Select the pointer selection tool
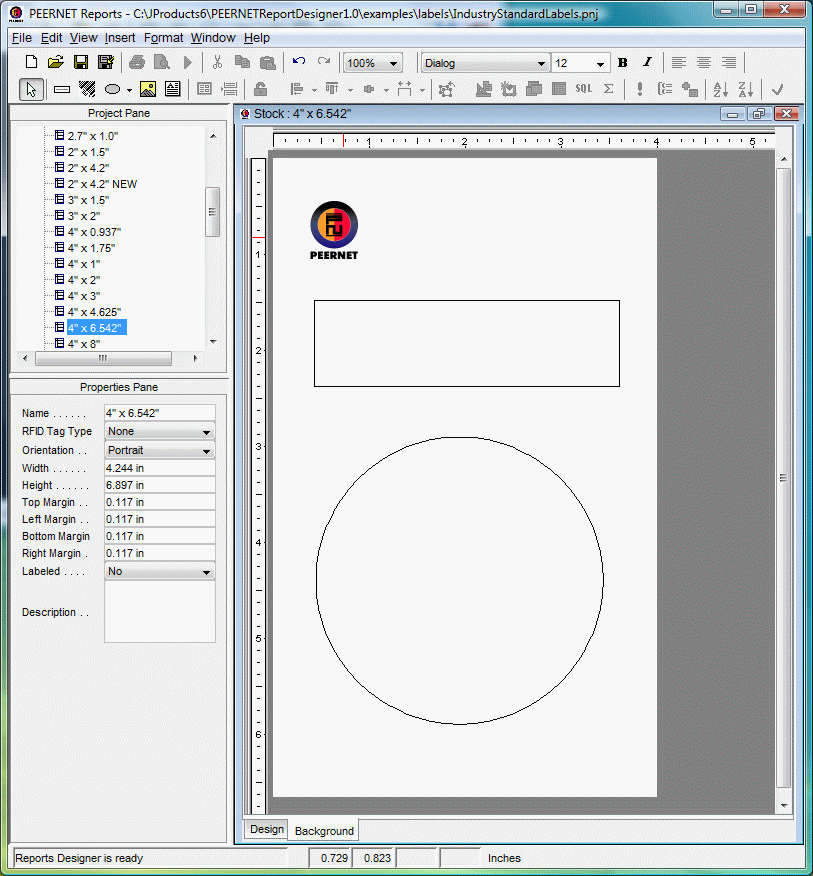The image size is (813, 876). [x=31, y=89]
